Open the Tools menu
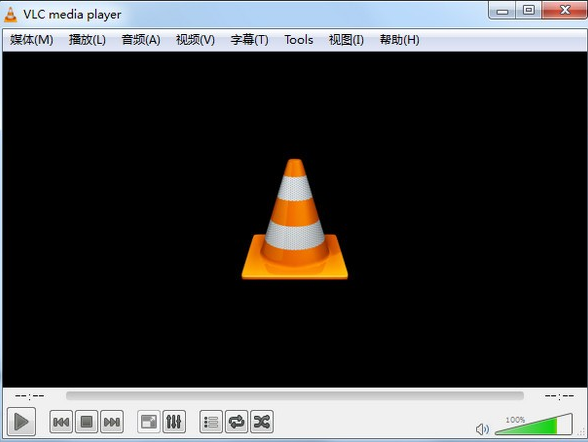588x442 pixels. (298, 40)
